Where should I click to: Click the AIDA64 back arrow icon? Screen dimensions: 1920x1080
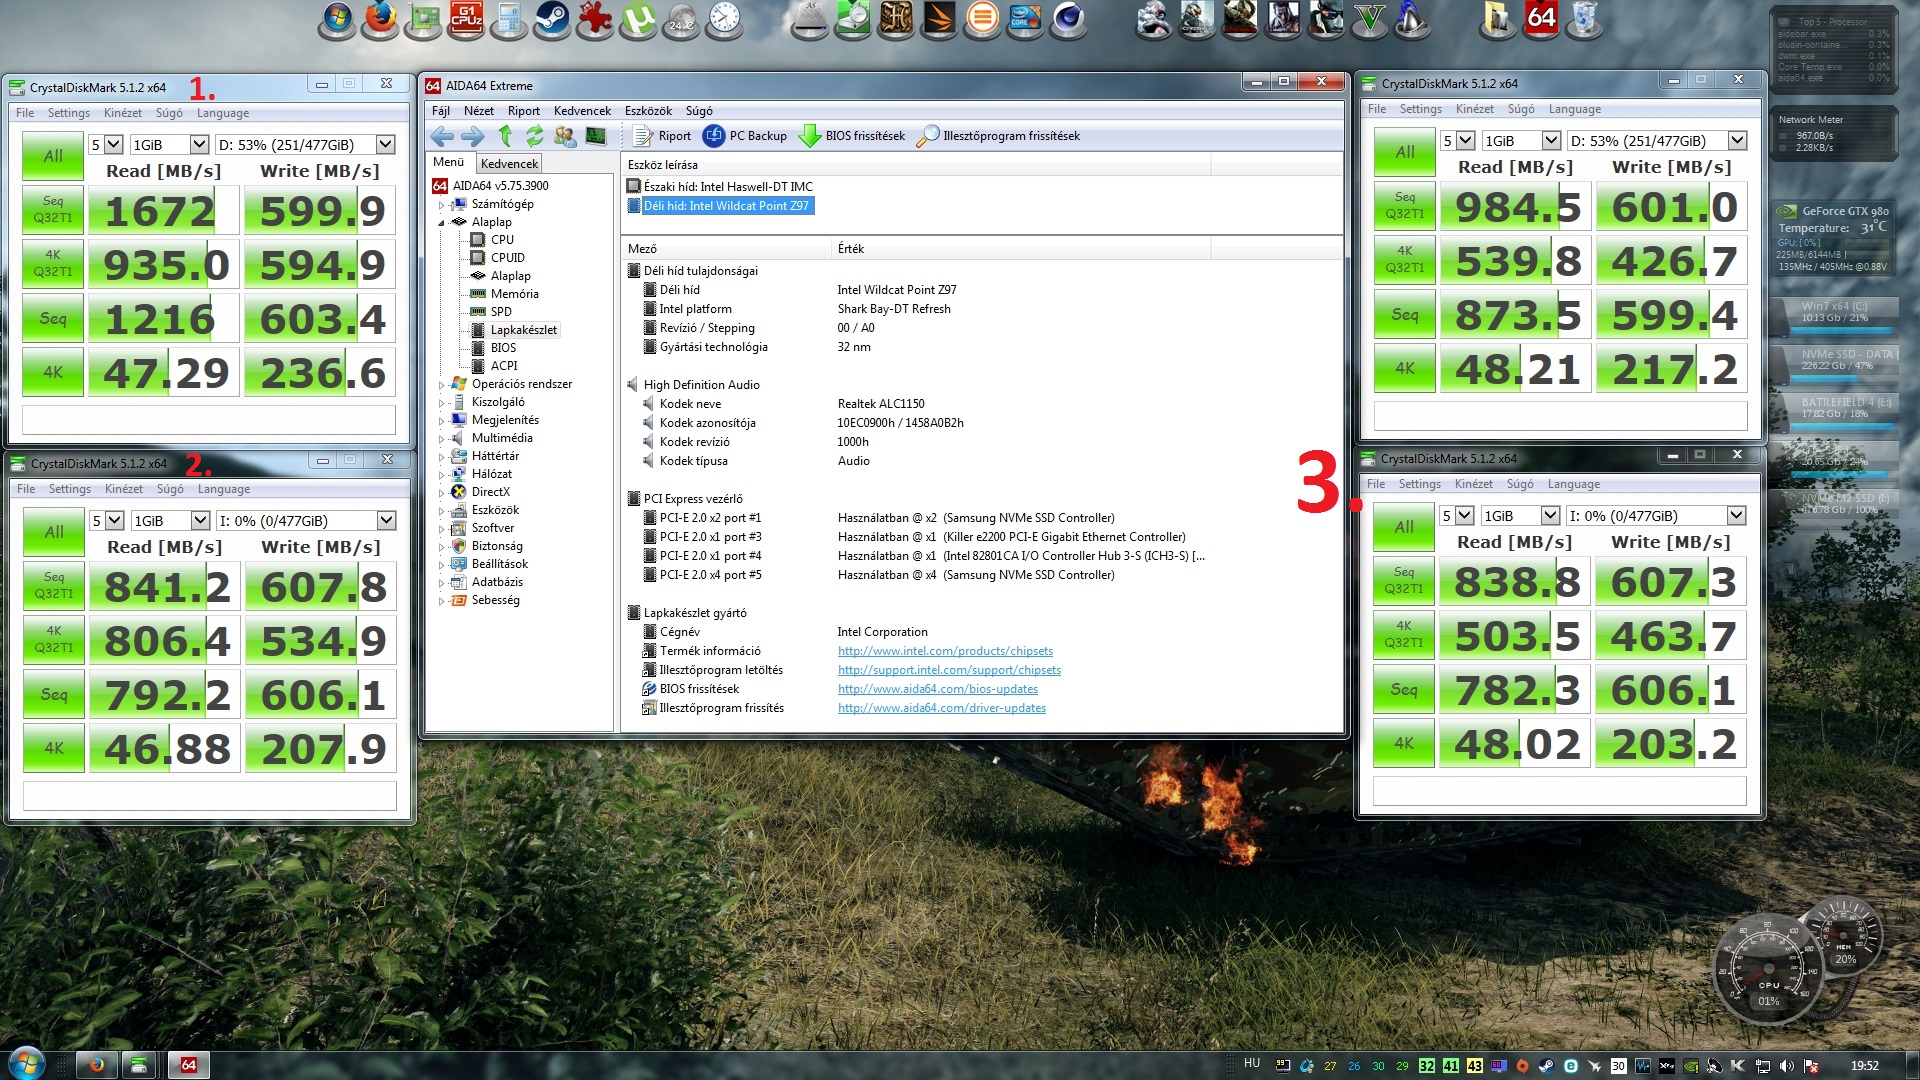tap(442, 136)
